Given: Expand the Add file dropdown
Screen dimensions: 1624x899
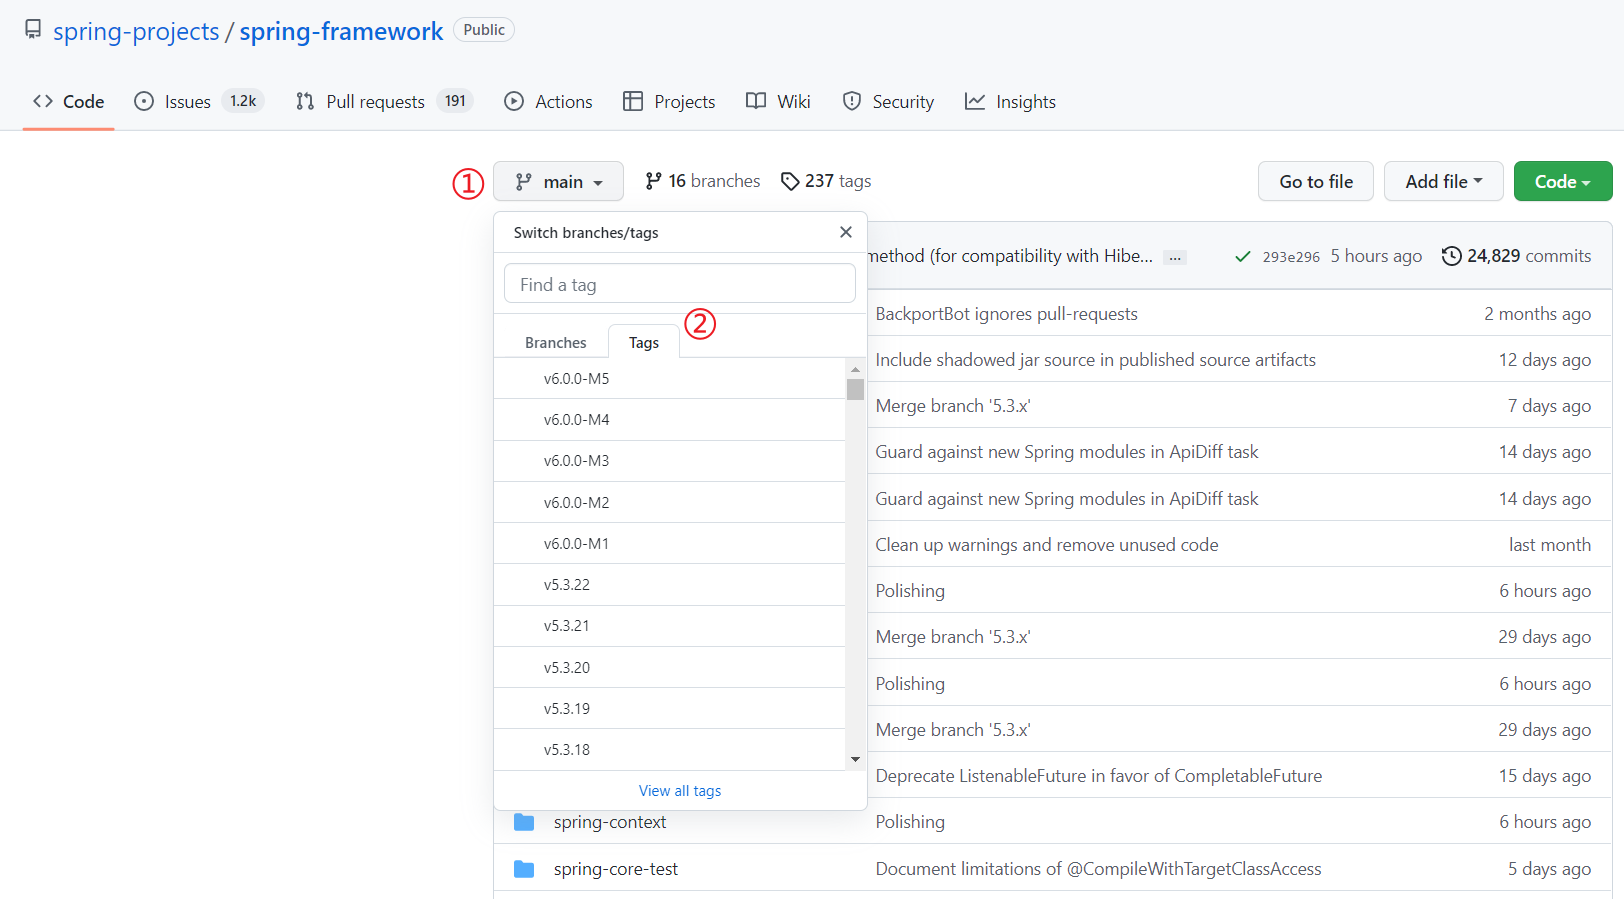Looking at the screenshot, I should (x=1444, y=181).
